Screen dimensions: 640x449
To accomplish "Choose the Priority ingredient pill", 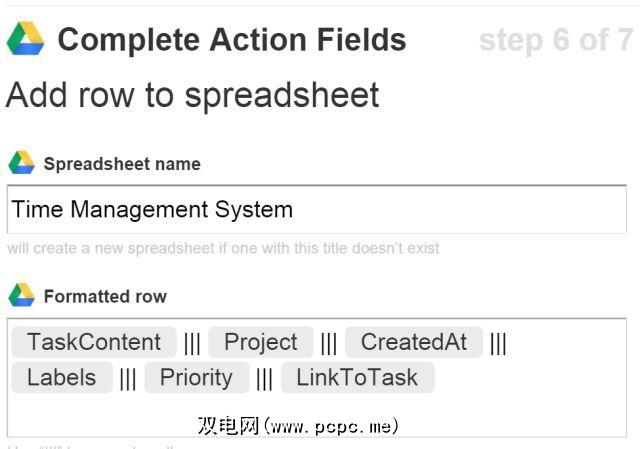I will (196, 378).
